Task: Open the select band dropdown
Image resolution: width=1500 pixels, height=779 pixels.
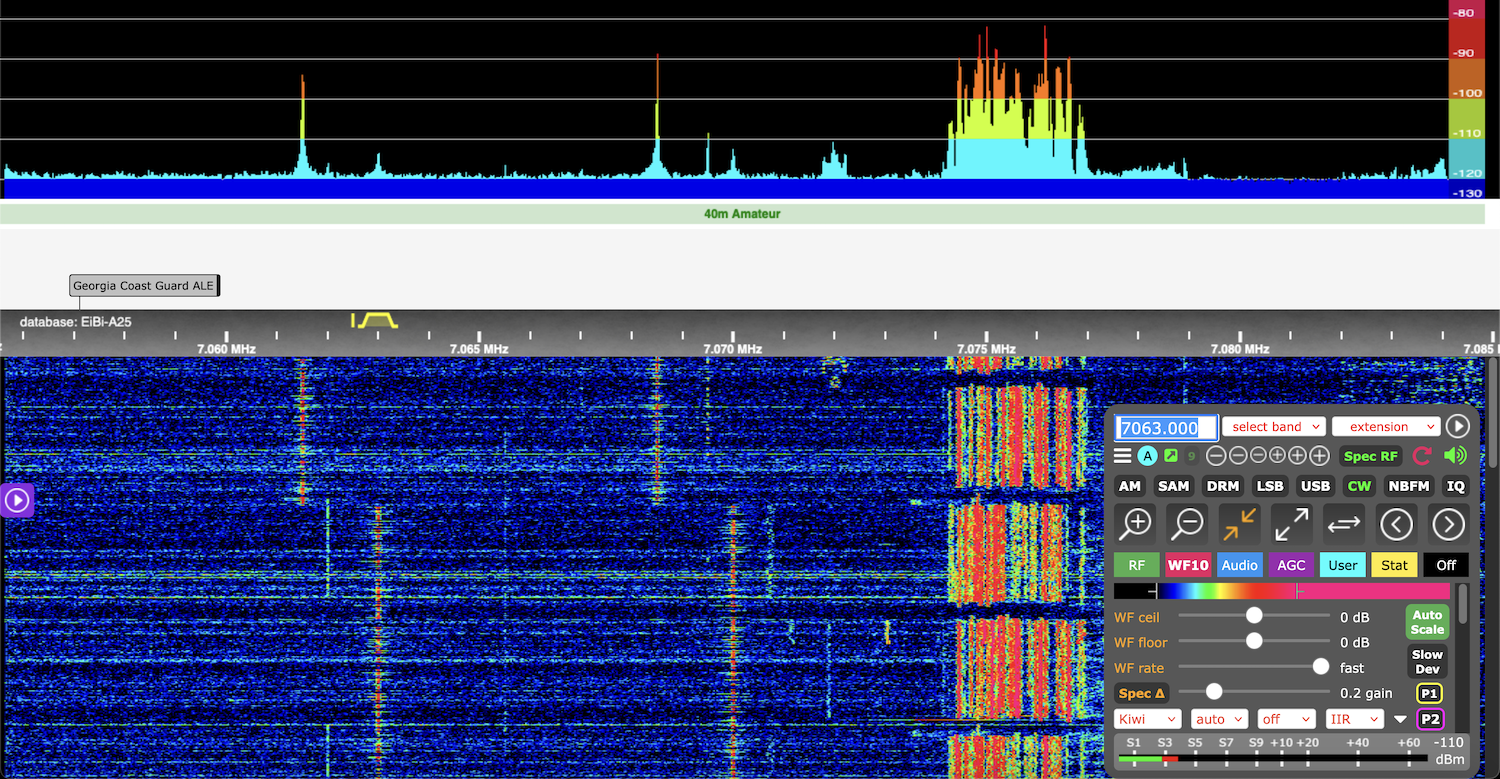Action: coord(1274,427)
